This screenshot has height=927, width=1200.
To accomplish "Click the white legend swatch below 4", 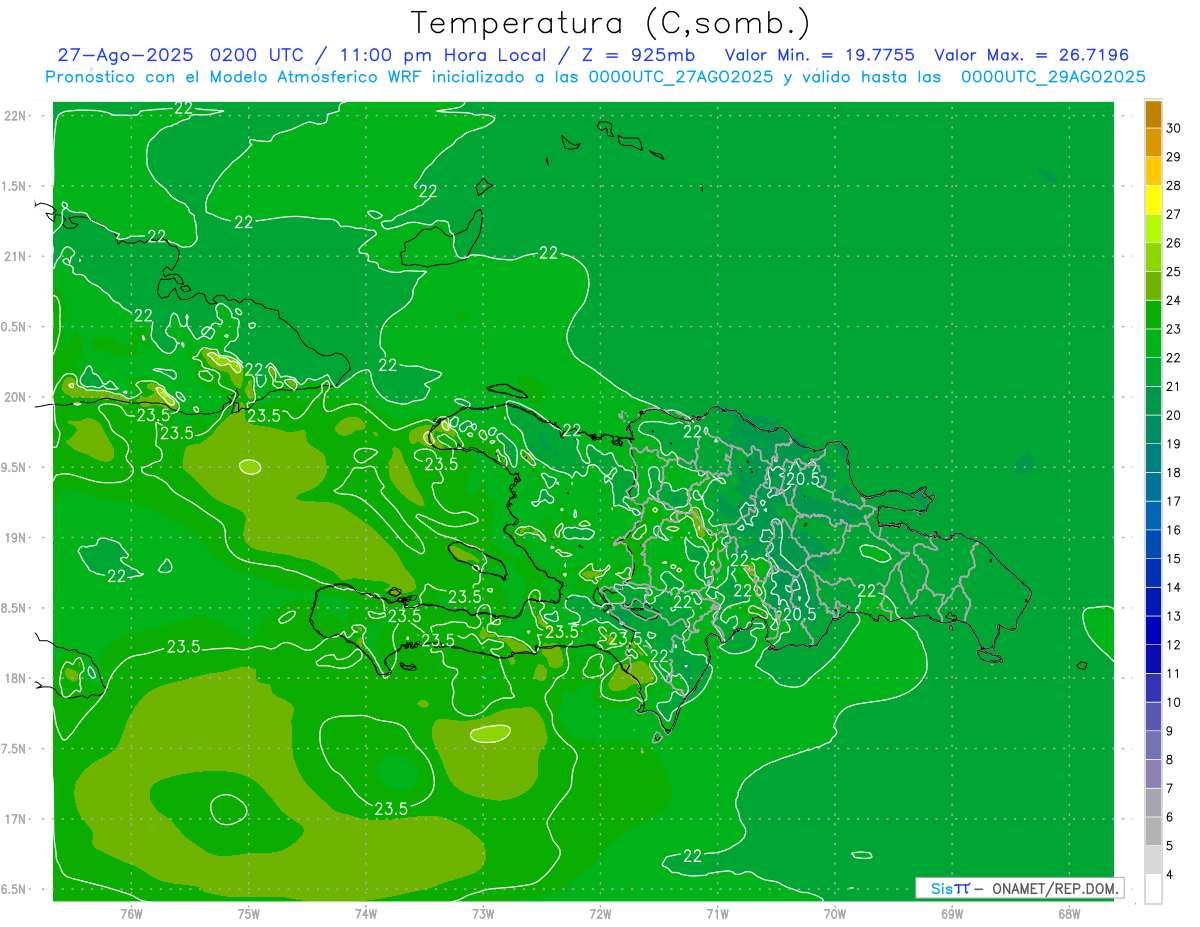I will pos(1153,890).
